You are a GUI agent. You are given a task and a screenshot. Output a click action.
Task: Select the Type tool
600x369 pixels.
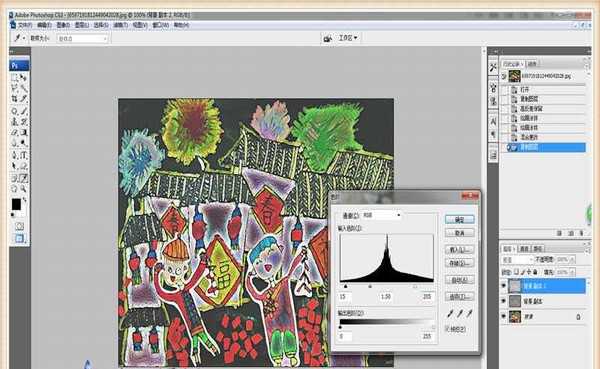[x=23, y=155]
